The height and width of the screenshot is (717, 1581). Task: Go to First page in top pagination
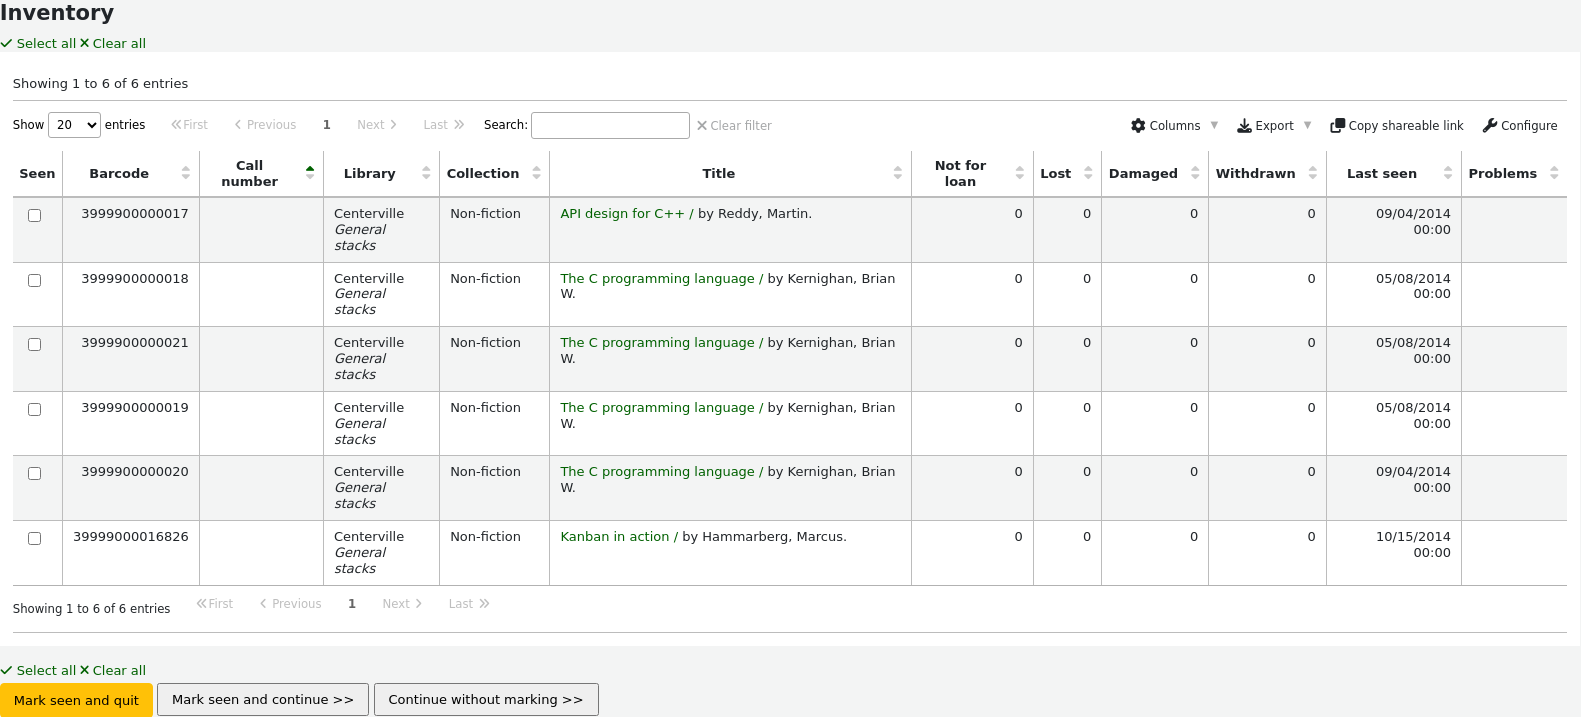(x=189, y=125)
